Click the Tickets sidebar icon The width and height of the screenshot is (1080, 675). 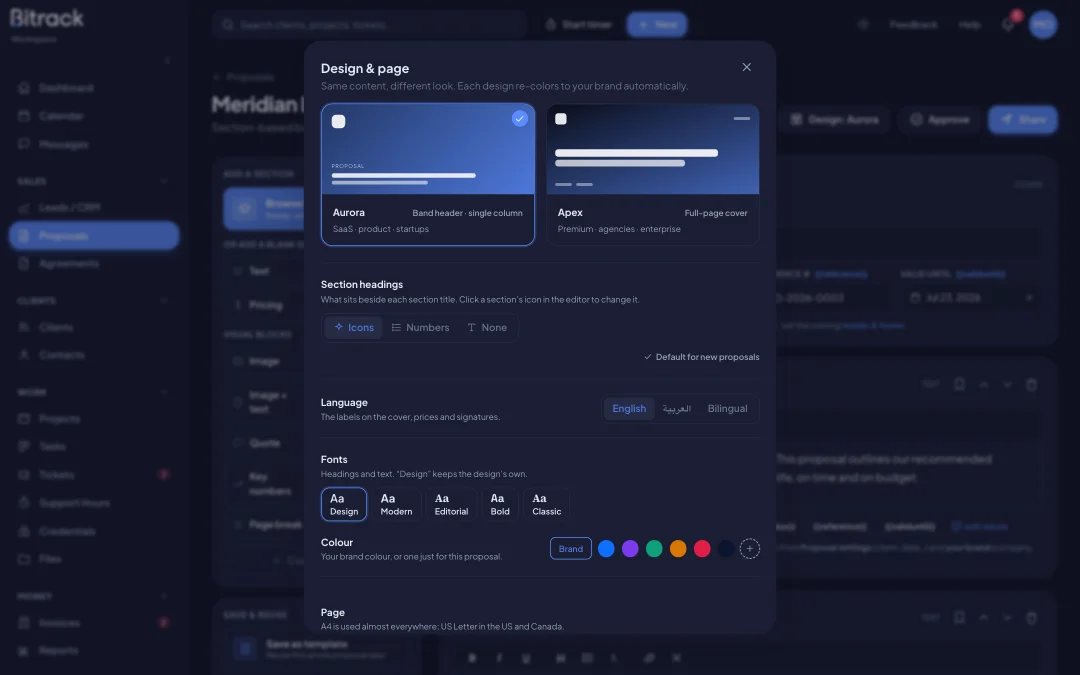click(24, 475)
